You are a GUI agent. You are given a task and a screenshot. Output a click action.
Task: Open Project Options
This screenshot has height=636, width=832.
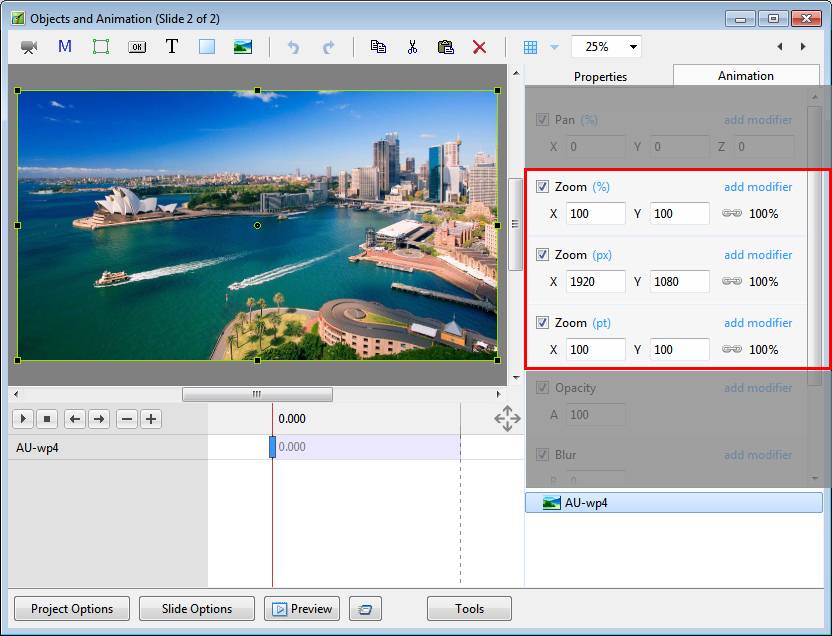pos(72,608)
